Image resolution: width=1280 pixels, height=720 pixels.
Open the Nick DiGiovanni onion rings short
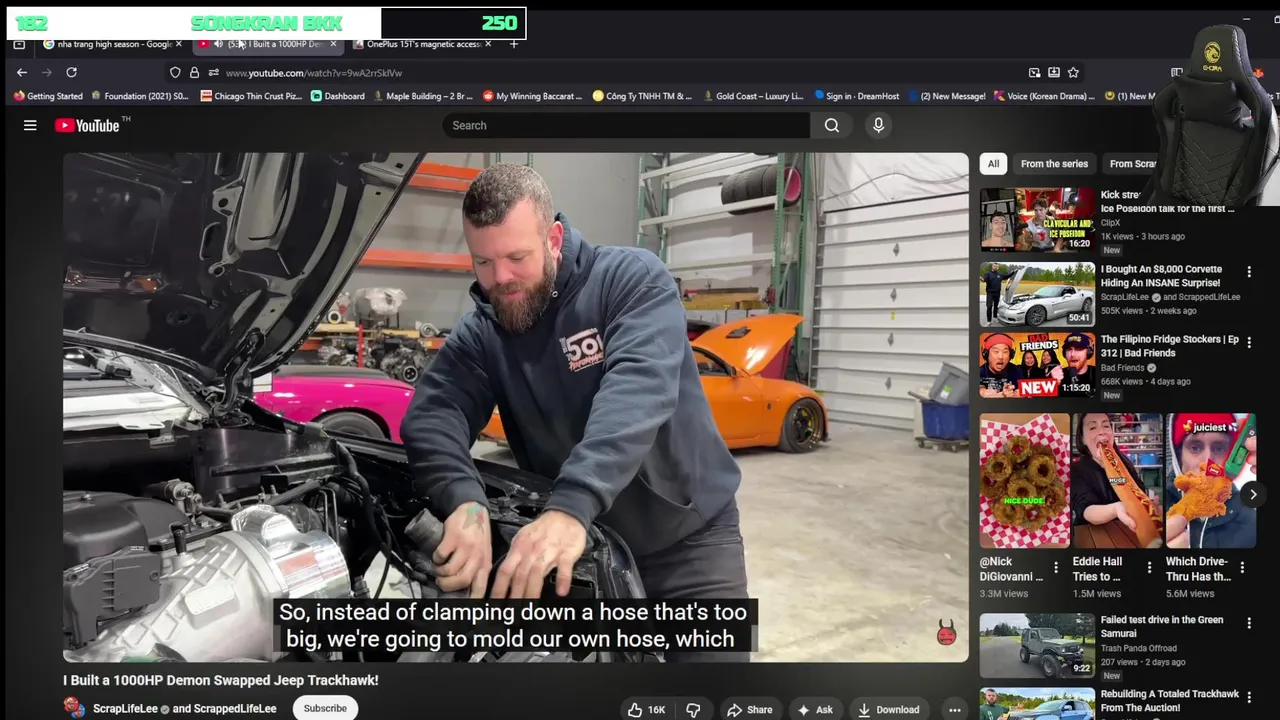click(x=1024, y=481)
